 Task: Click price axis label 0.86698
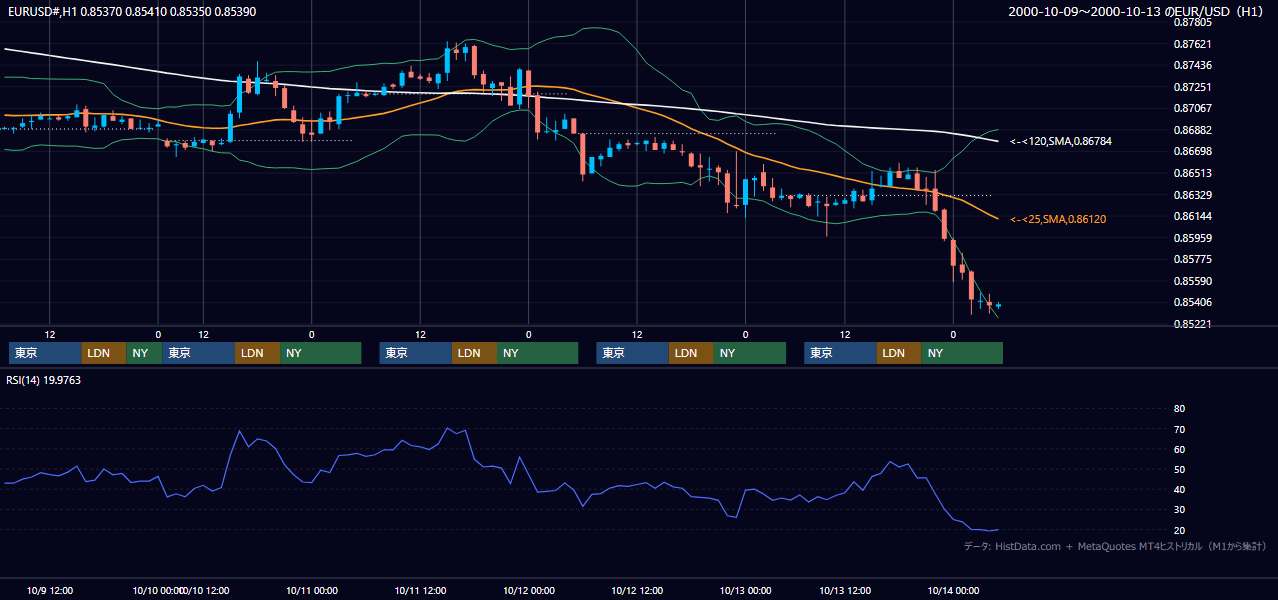click(x=1192, y=151)
